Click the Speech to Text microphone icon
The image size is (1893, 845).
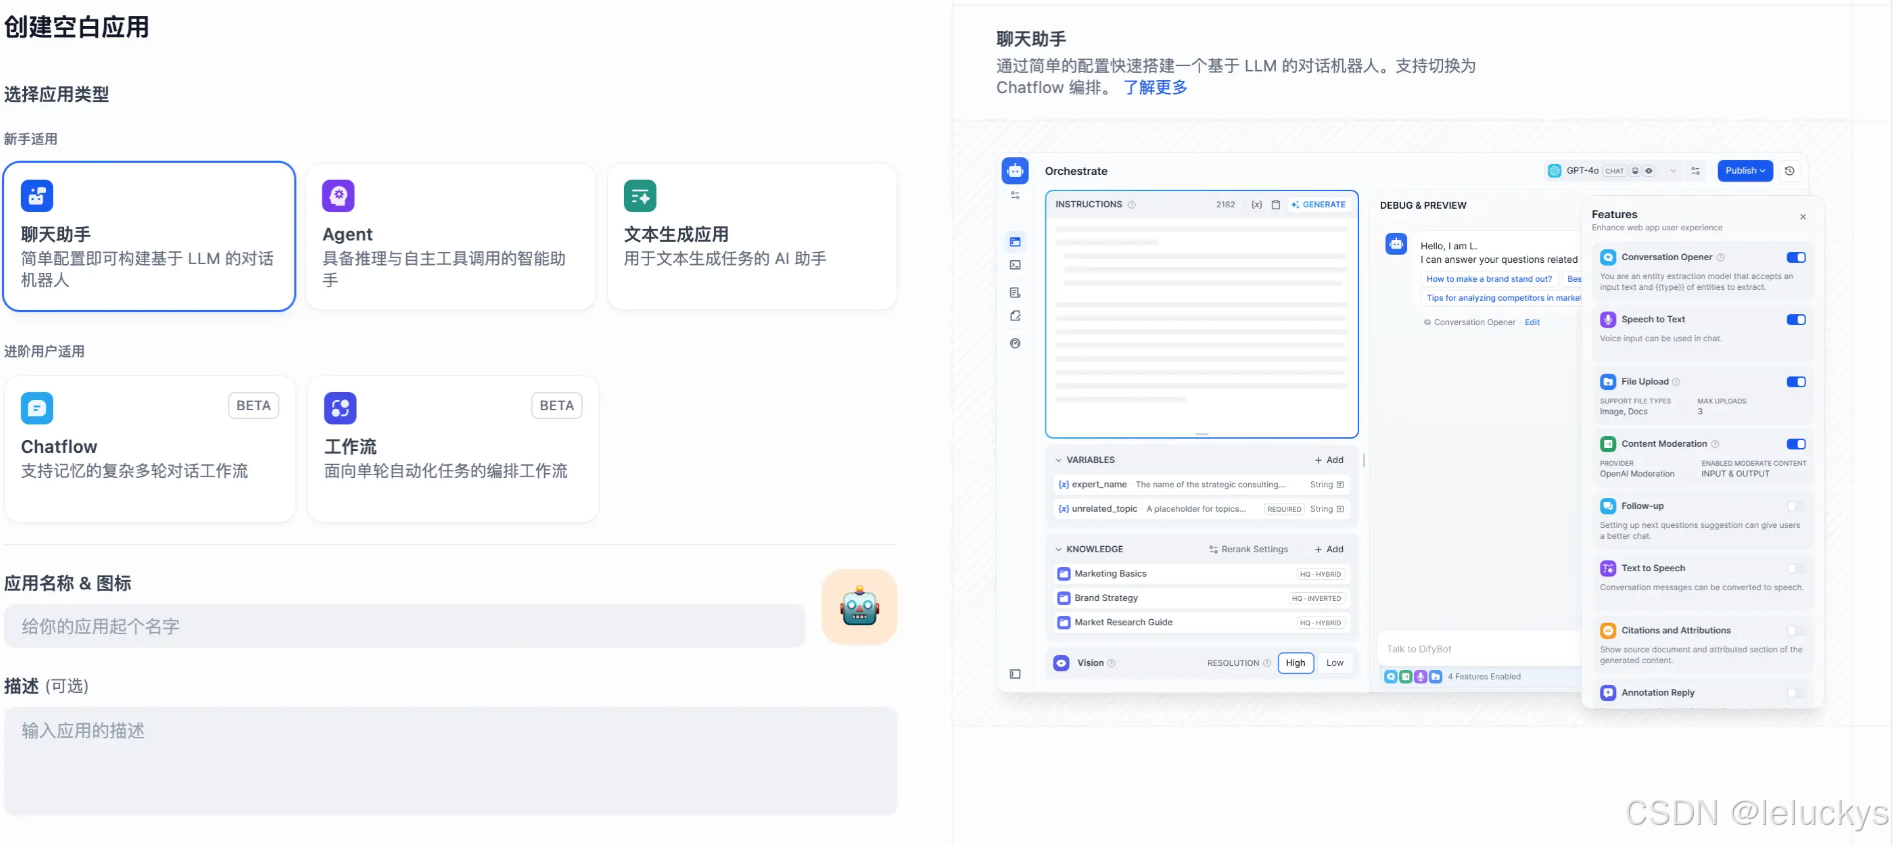(1608, 319)
